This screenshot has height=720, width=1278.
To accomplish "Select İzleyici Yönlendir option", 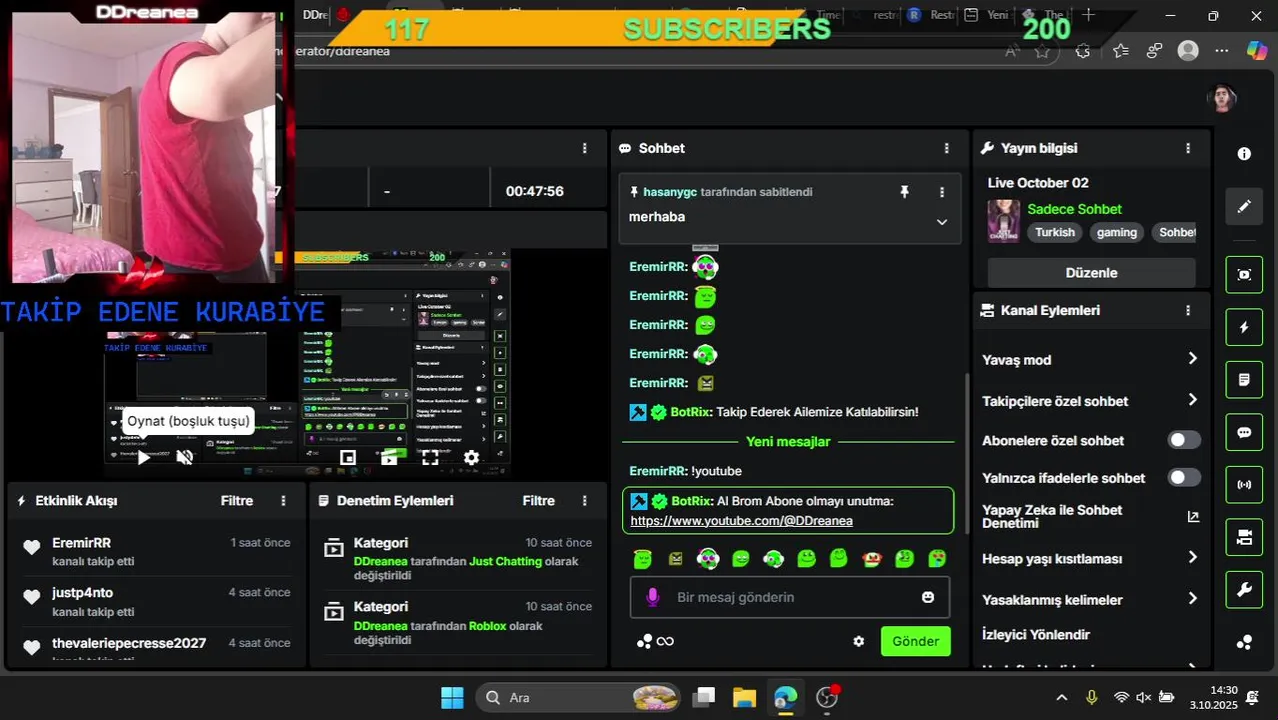I will 1036,635.
